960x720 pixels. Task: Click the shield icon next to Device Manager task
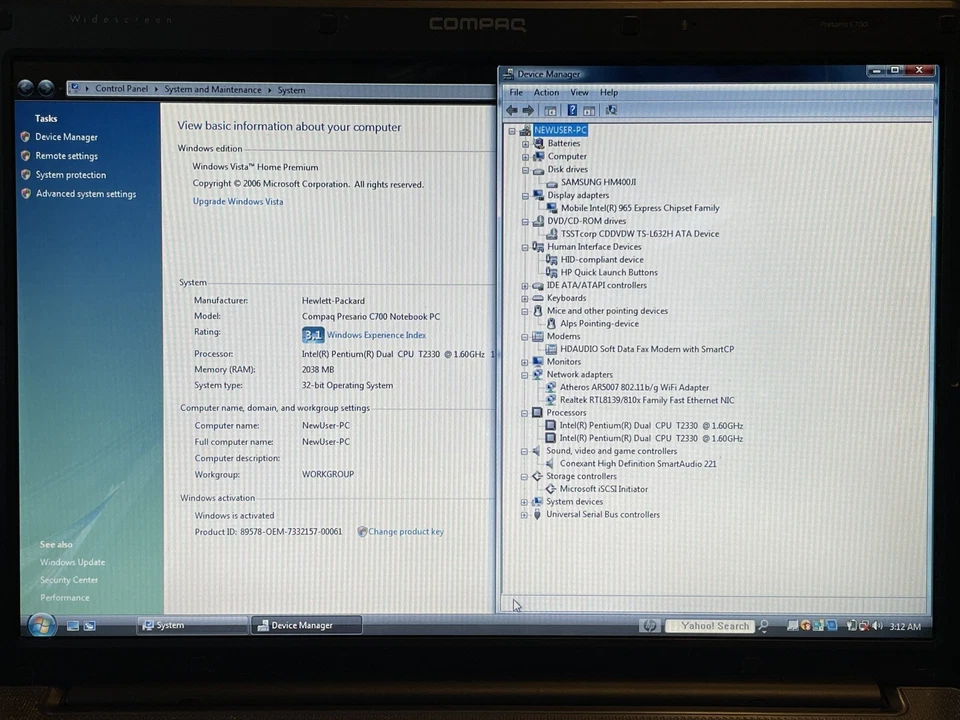(x=25, y=137)
